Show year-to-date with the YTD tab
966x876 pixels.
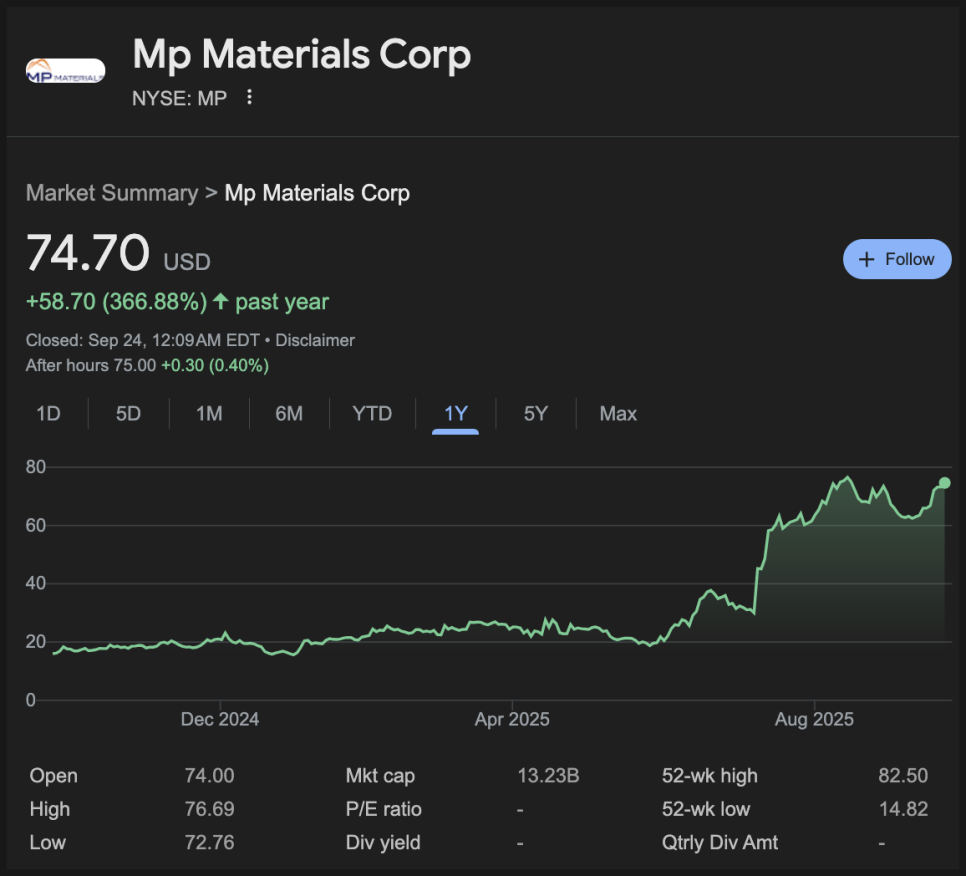tap(372, 413)
